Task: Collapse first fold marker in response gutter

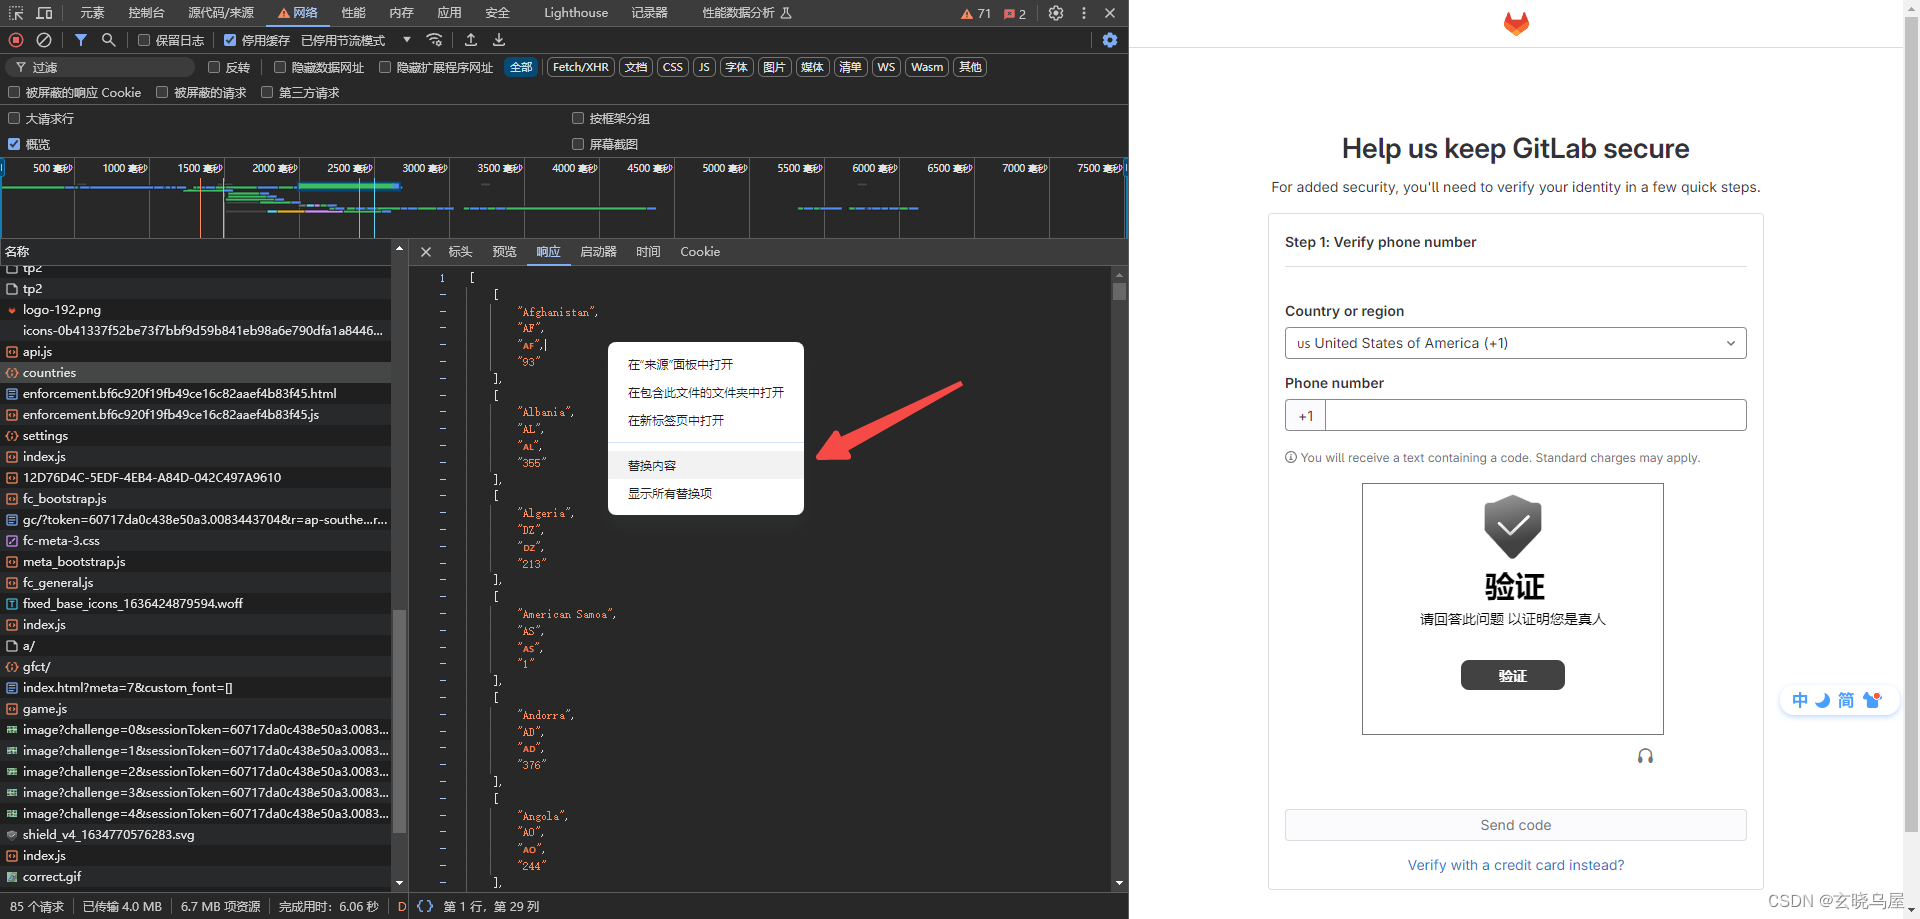Action: coord(442,294)
